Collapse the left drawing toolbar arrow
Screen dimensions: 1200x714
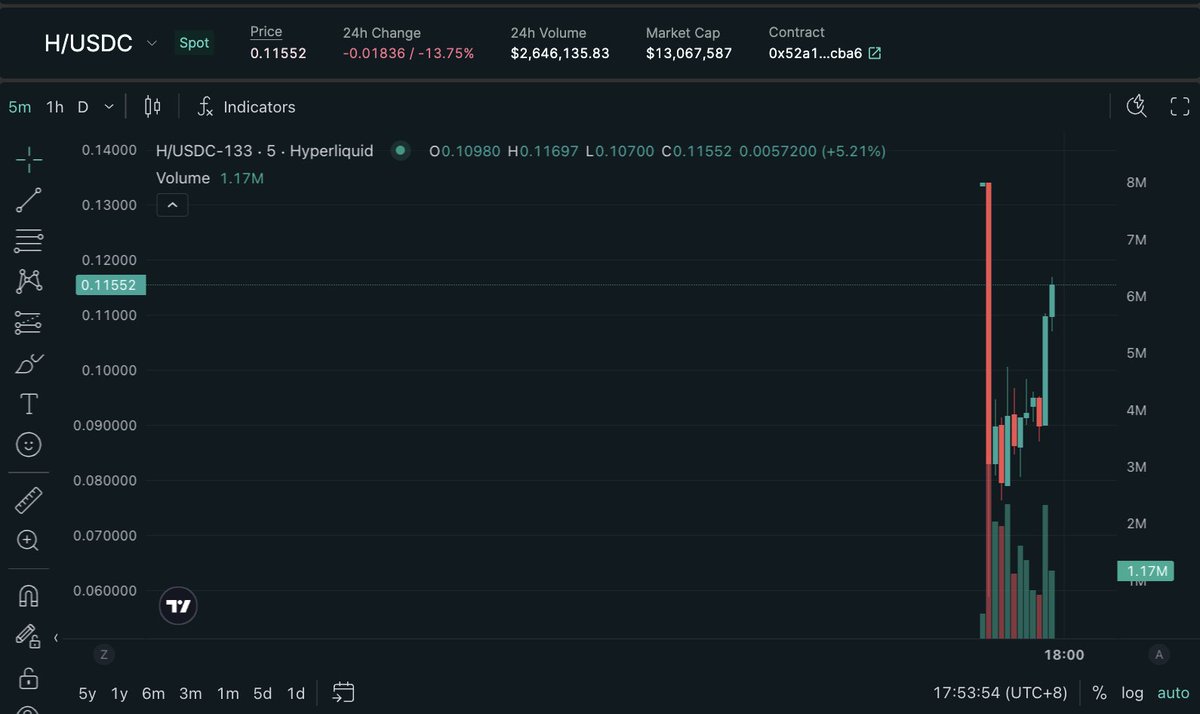pos(56,637)
